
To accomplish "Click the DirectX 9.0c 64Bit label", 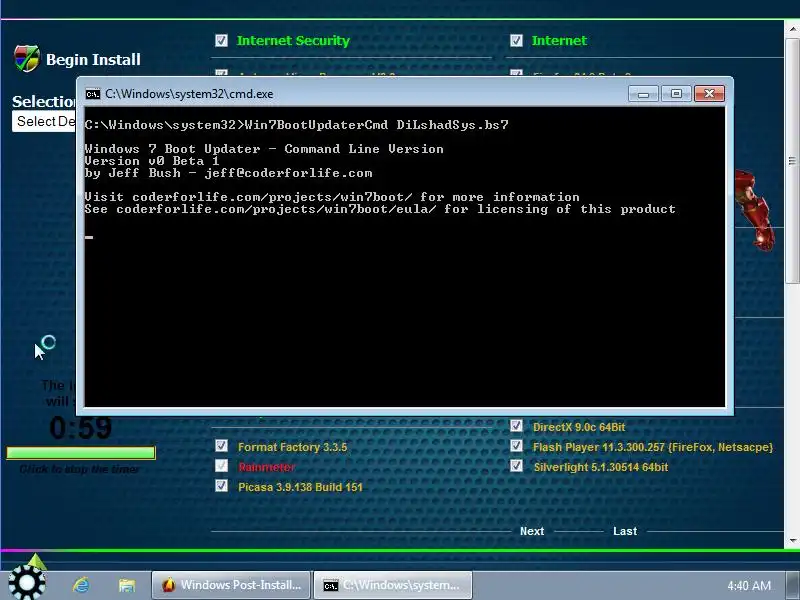I will pyautogui.click(x=579, y=428).
